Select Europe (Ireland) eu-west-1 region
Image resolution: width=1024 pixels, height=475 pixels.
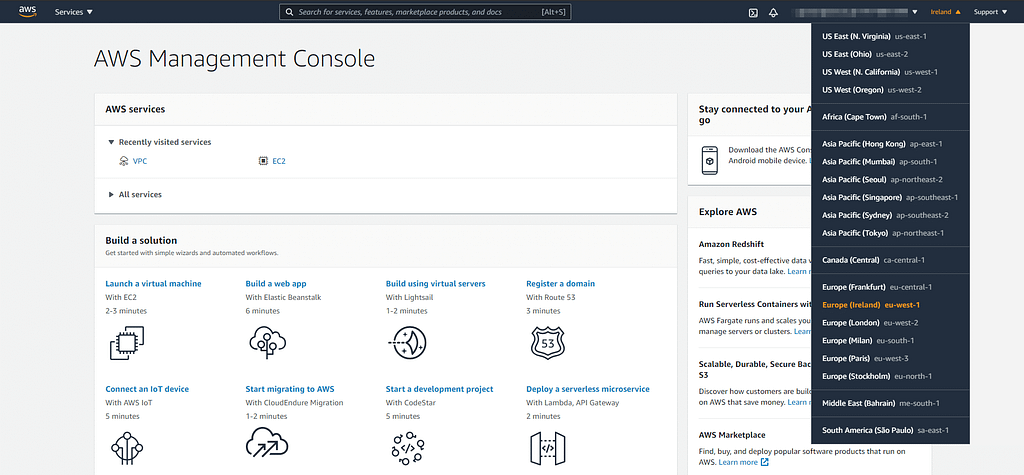[890, 304]
